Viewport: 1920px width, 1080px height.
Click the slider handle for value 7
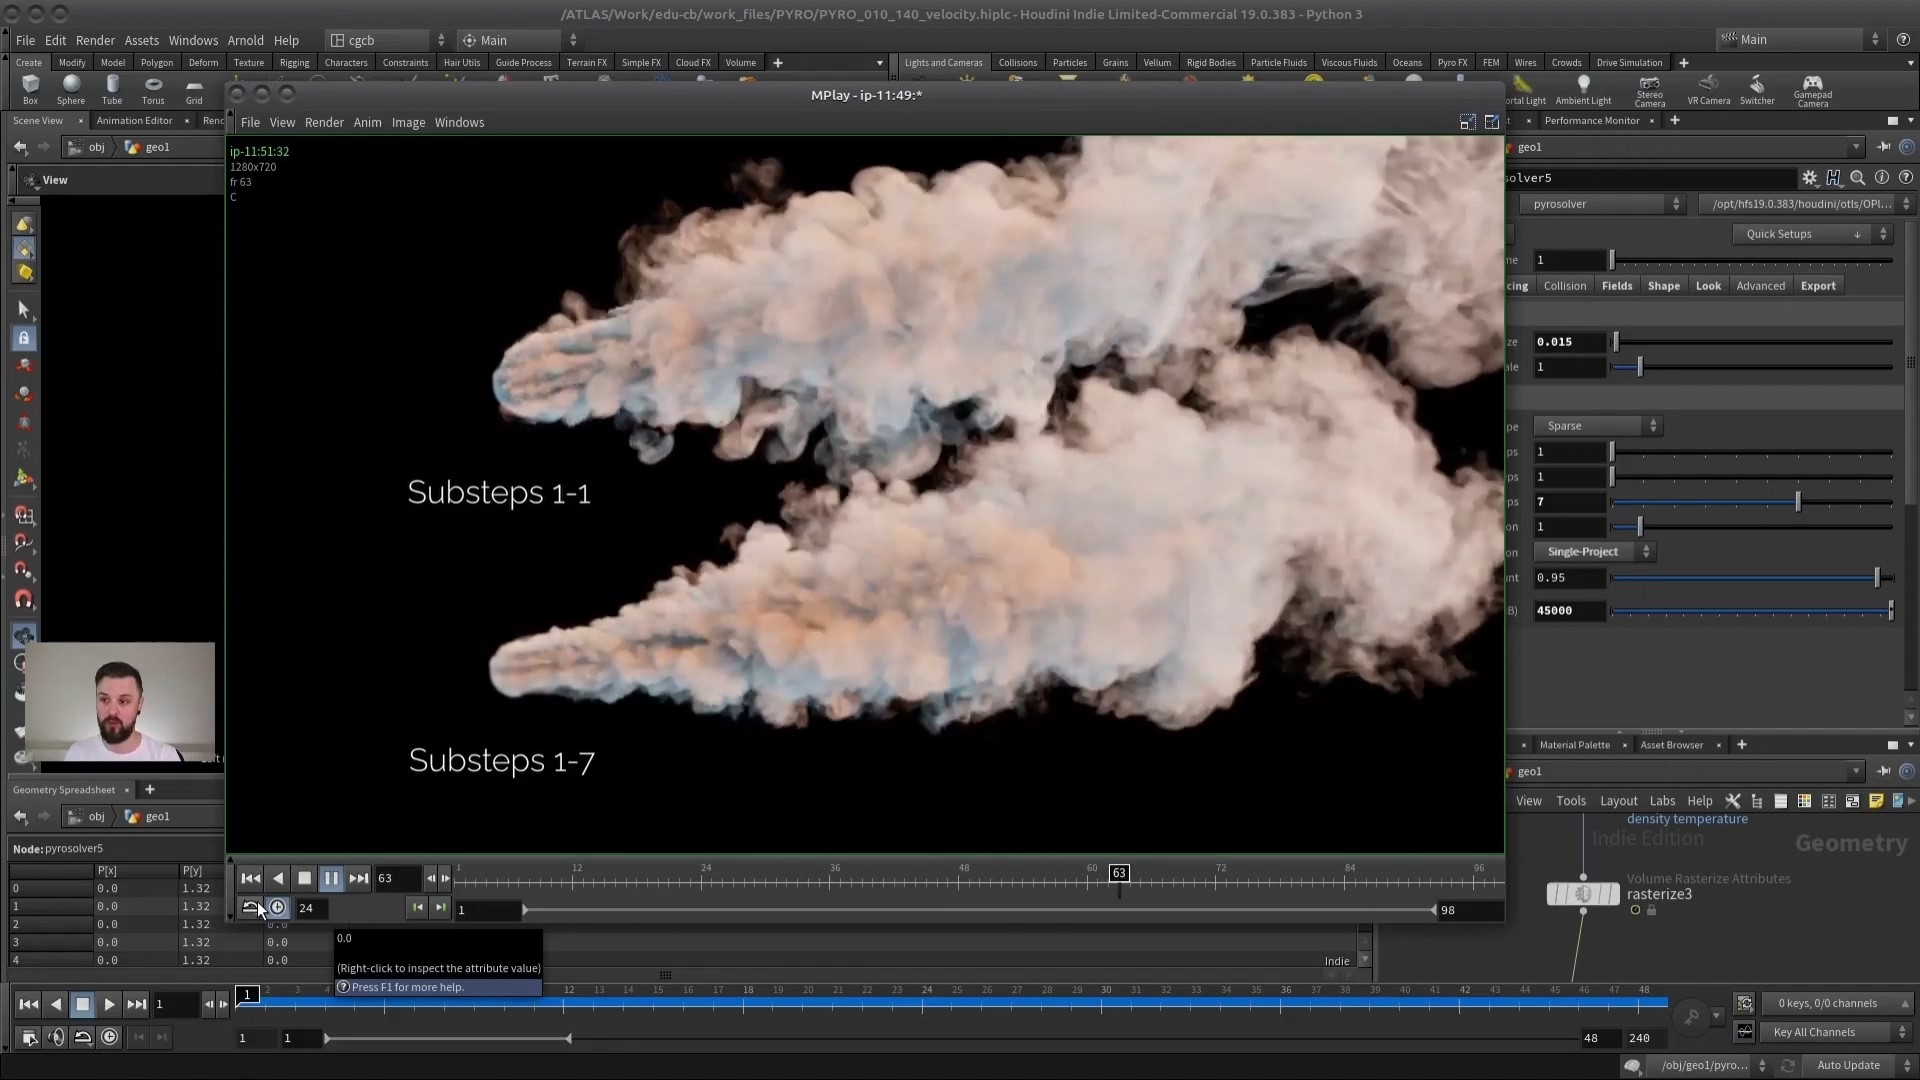[x=1798, y=502]
